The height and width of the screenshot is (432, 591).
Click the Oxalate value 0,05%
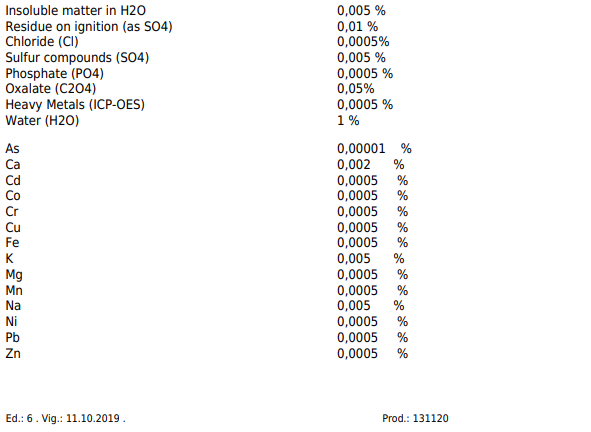pyautogui.click(x=355, y=89)
